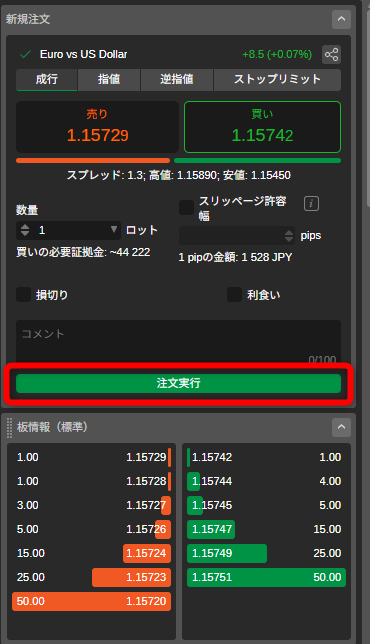370x644 pixels.
Task: Focus the 数量 quantity input field
Action: click(69, 230)
